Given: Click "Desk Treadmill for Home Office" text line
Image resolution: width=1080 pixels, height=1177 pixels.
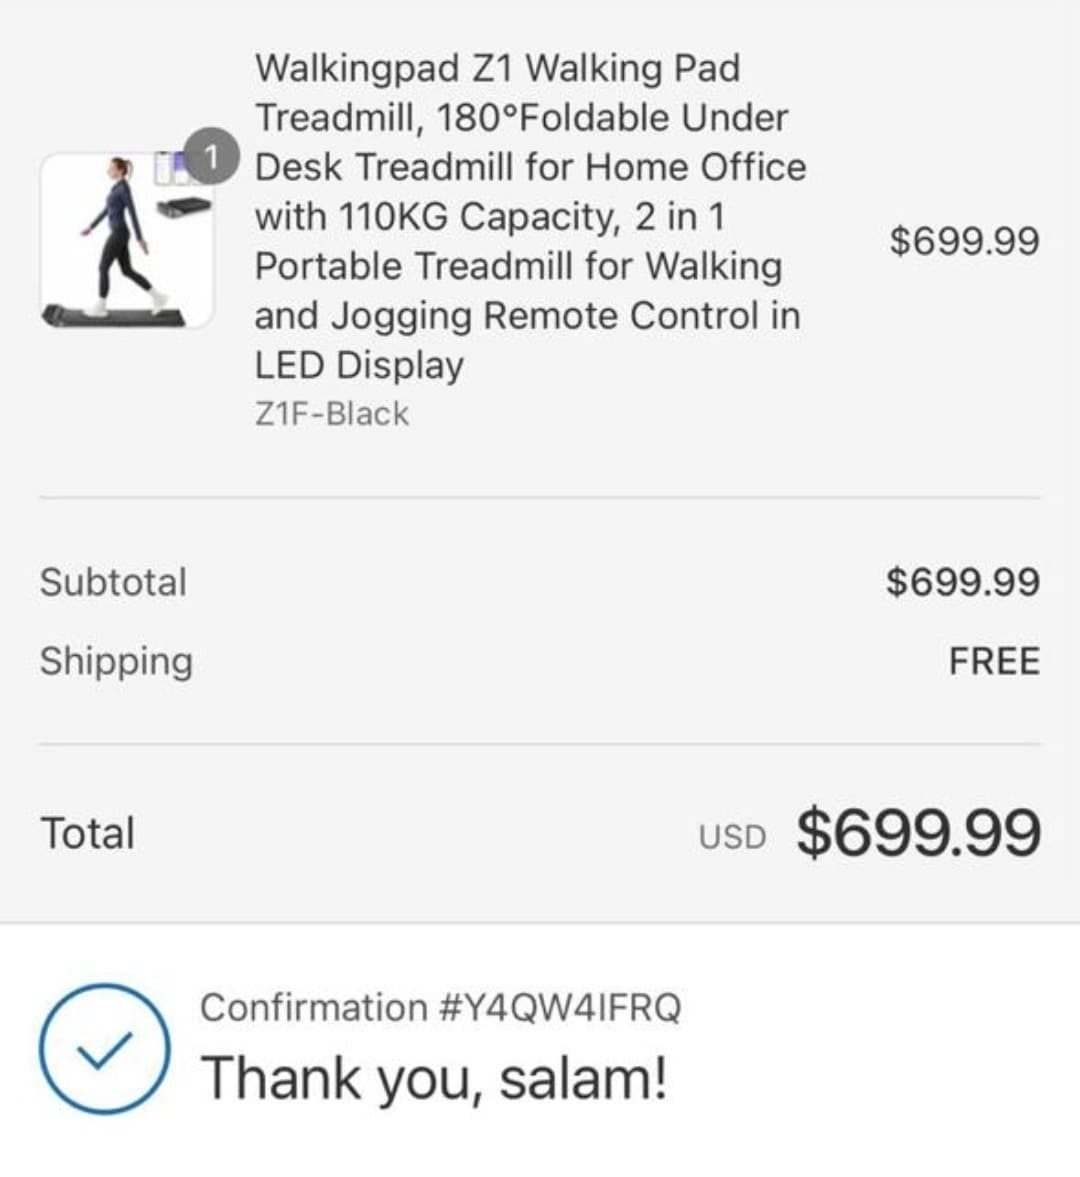Looking at the screenshot, I should 530,167.
